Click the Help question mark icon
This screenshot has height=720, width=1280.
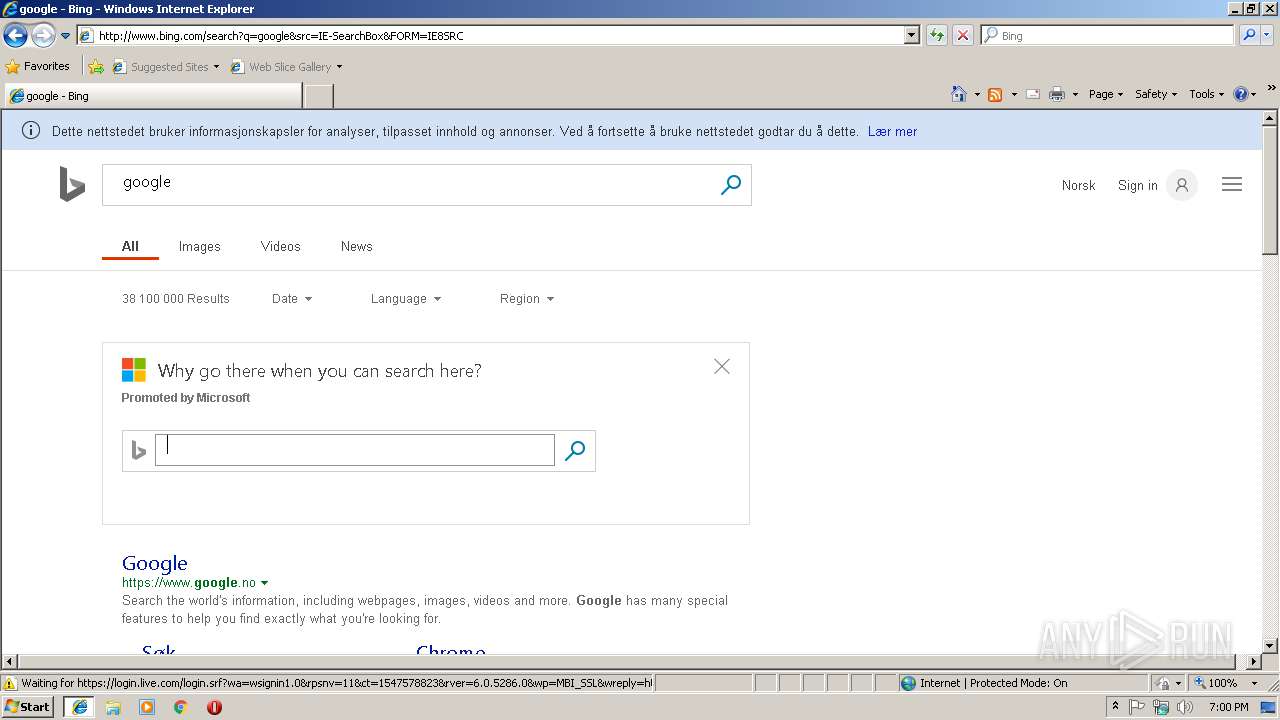[1241, 94]
